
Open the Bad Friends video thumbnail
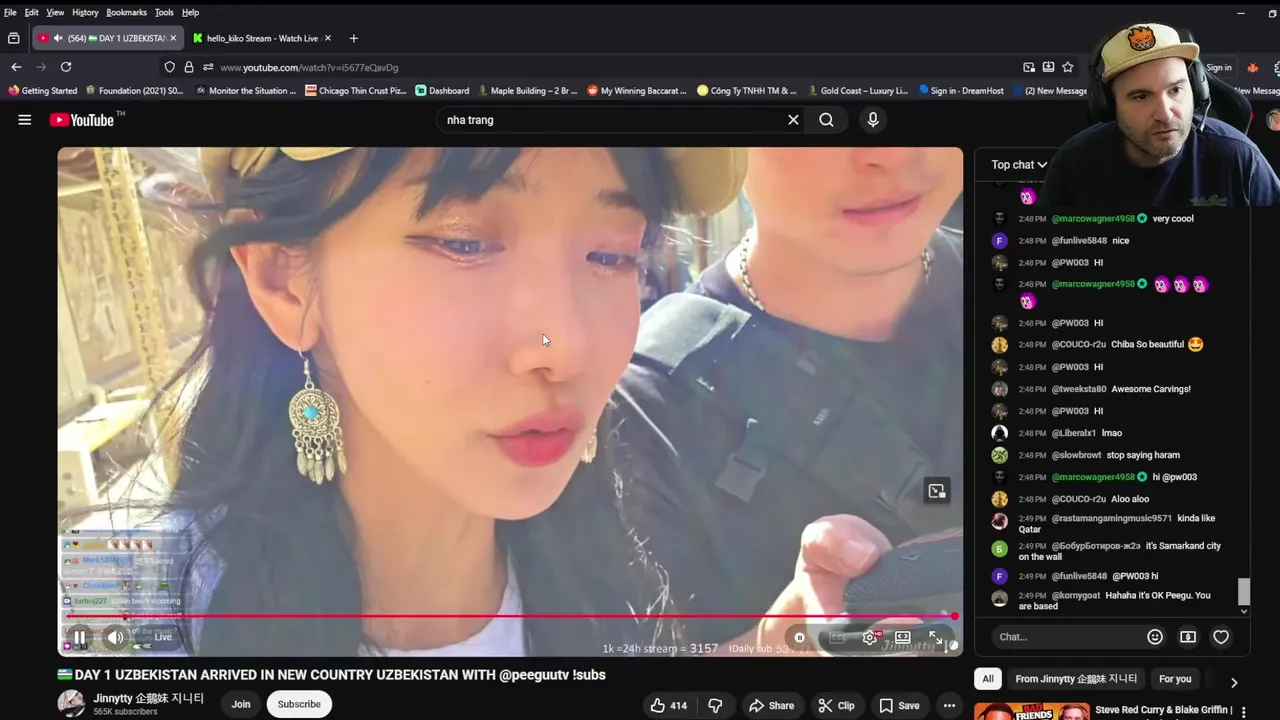(x=1032, y=711)
